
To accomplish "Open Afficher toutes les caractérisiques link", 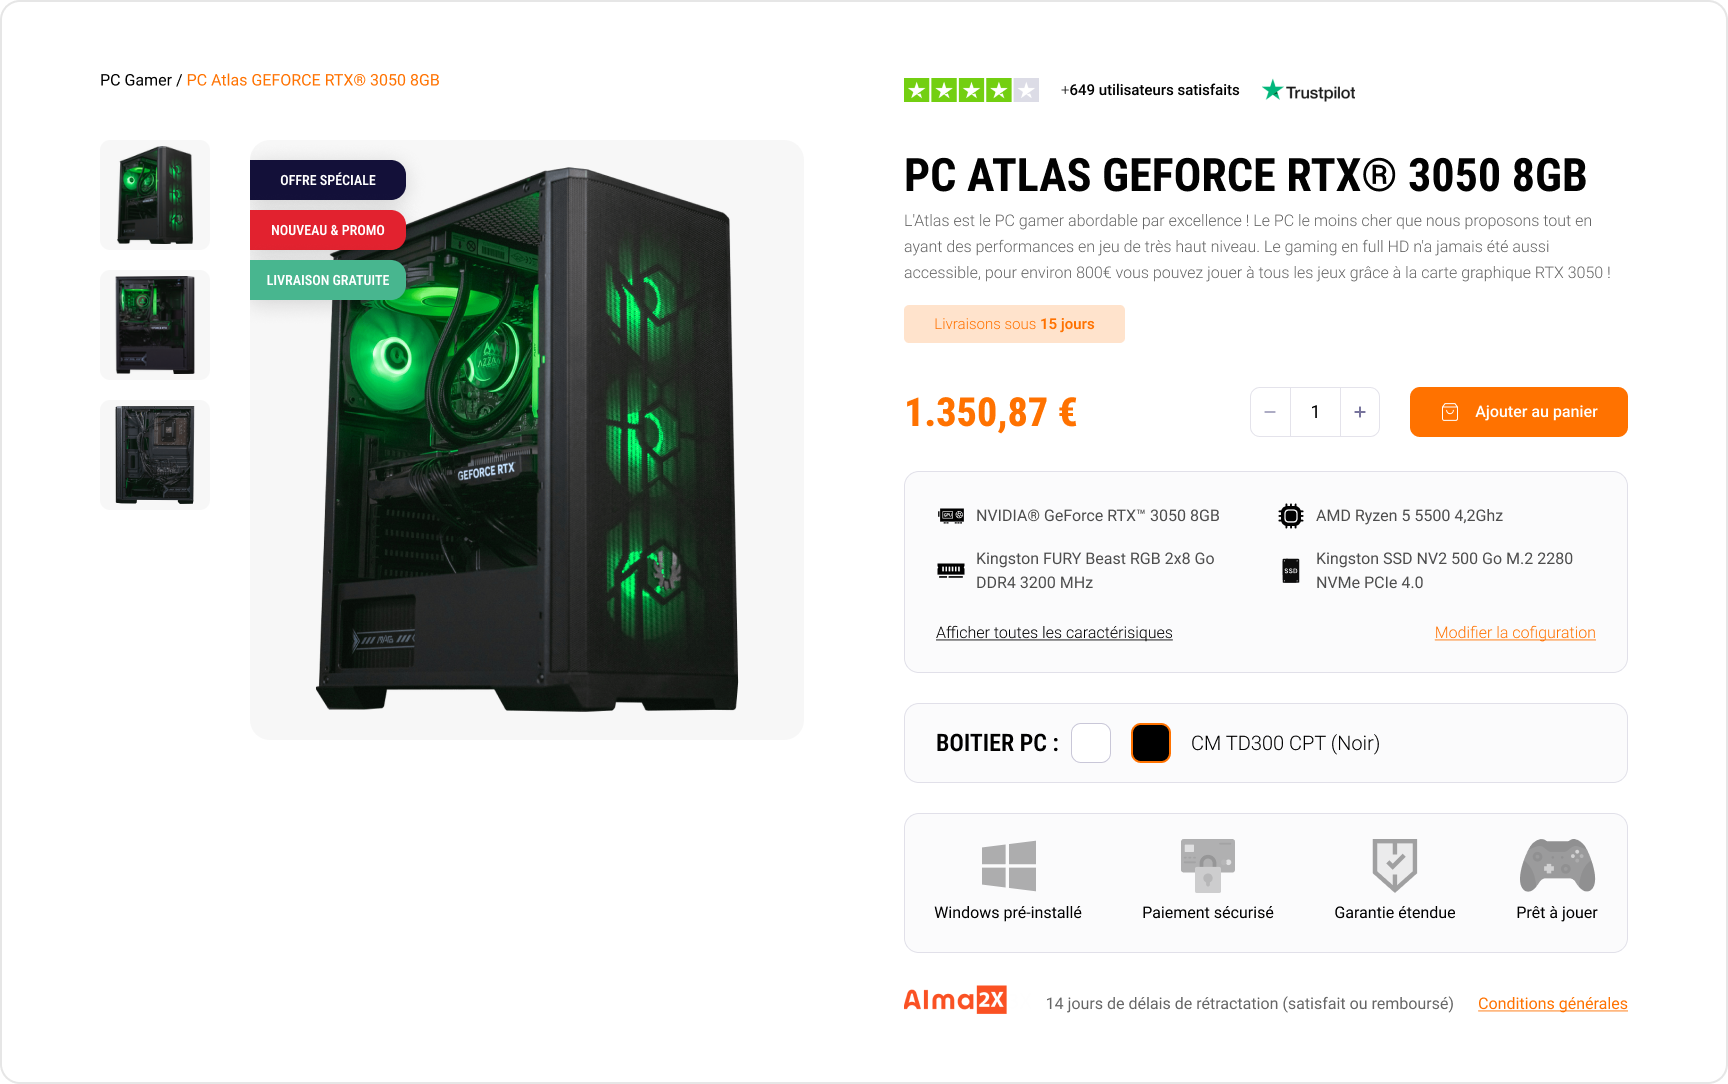I will [x=1054, y=633].
